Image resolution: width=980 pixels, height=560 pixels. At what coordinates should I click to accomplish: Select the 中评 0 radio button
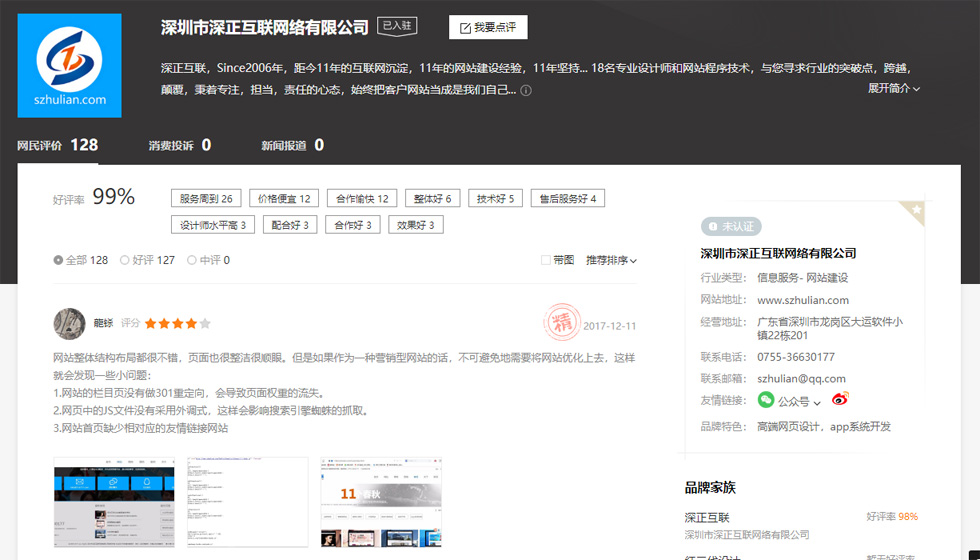click(x=192, y=260)
